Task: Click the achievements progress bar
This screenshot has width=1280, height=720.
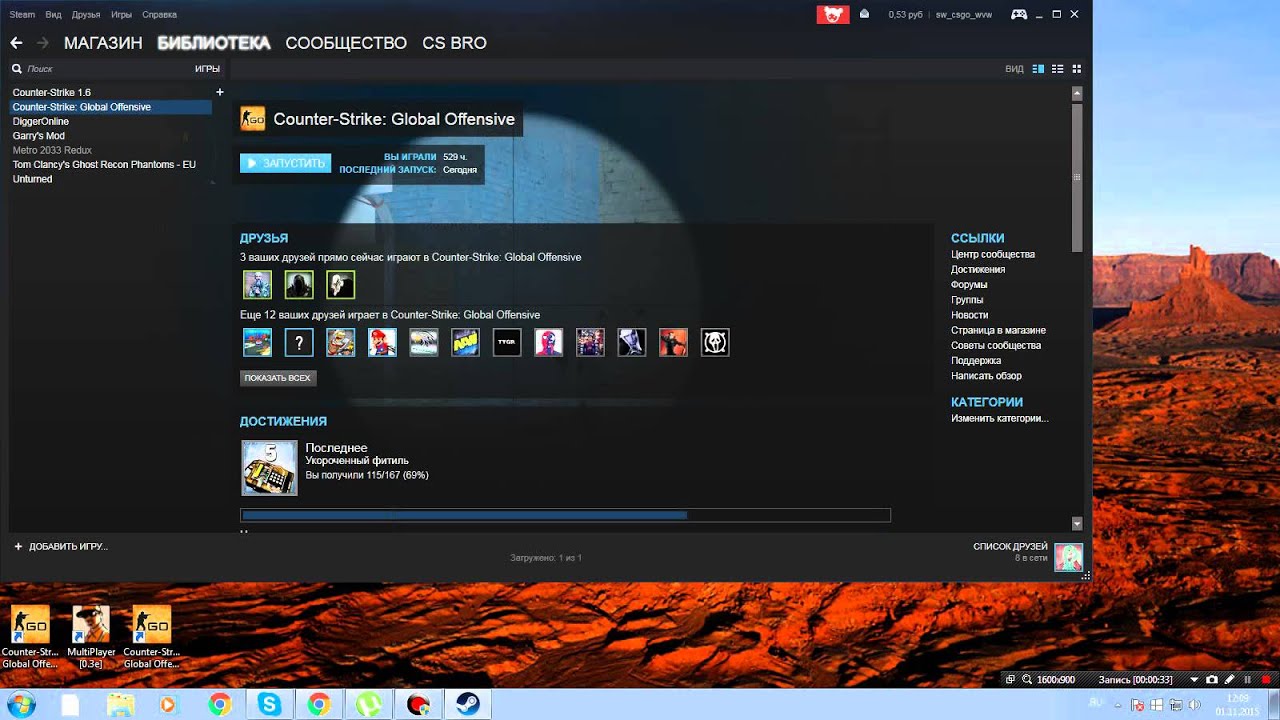Action: point(565,515)
